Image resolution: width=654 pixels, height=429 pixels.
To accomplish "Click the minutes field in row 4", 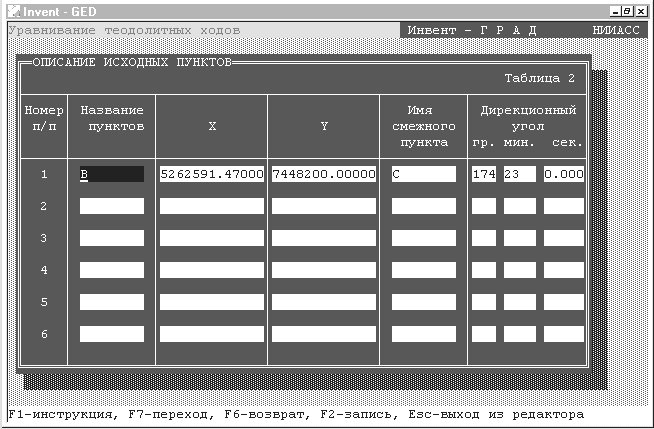I will tap(520, 270).
